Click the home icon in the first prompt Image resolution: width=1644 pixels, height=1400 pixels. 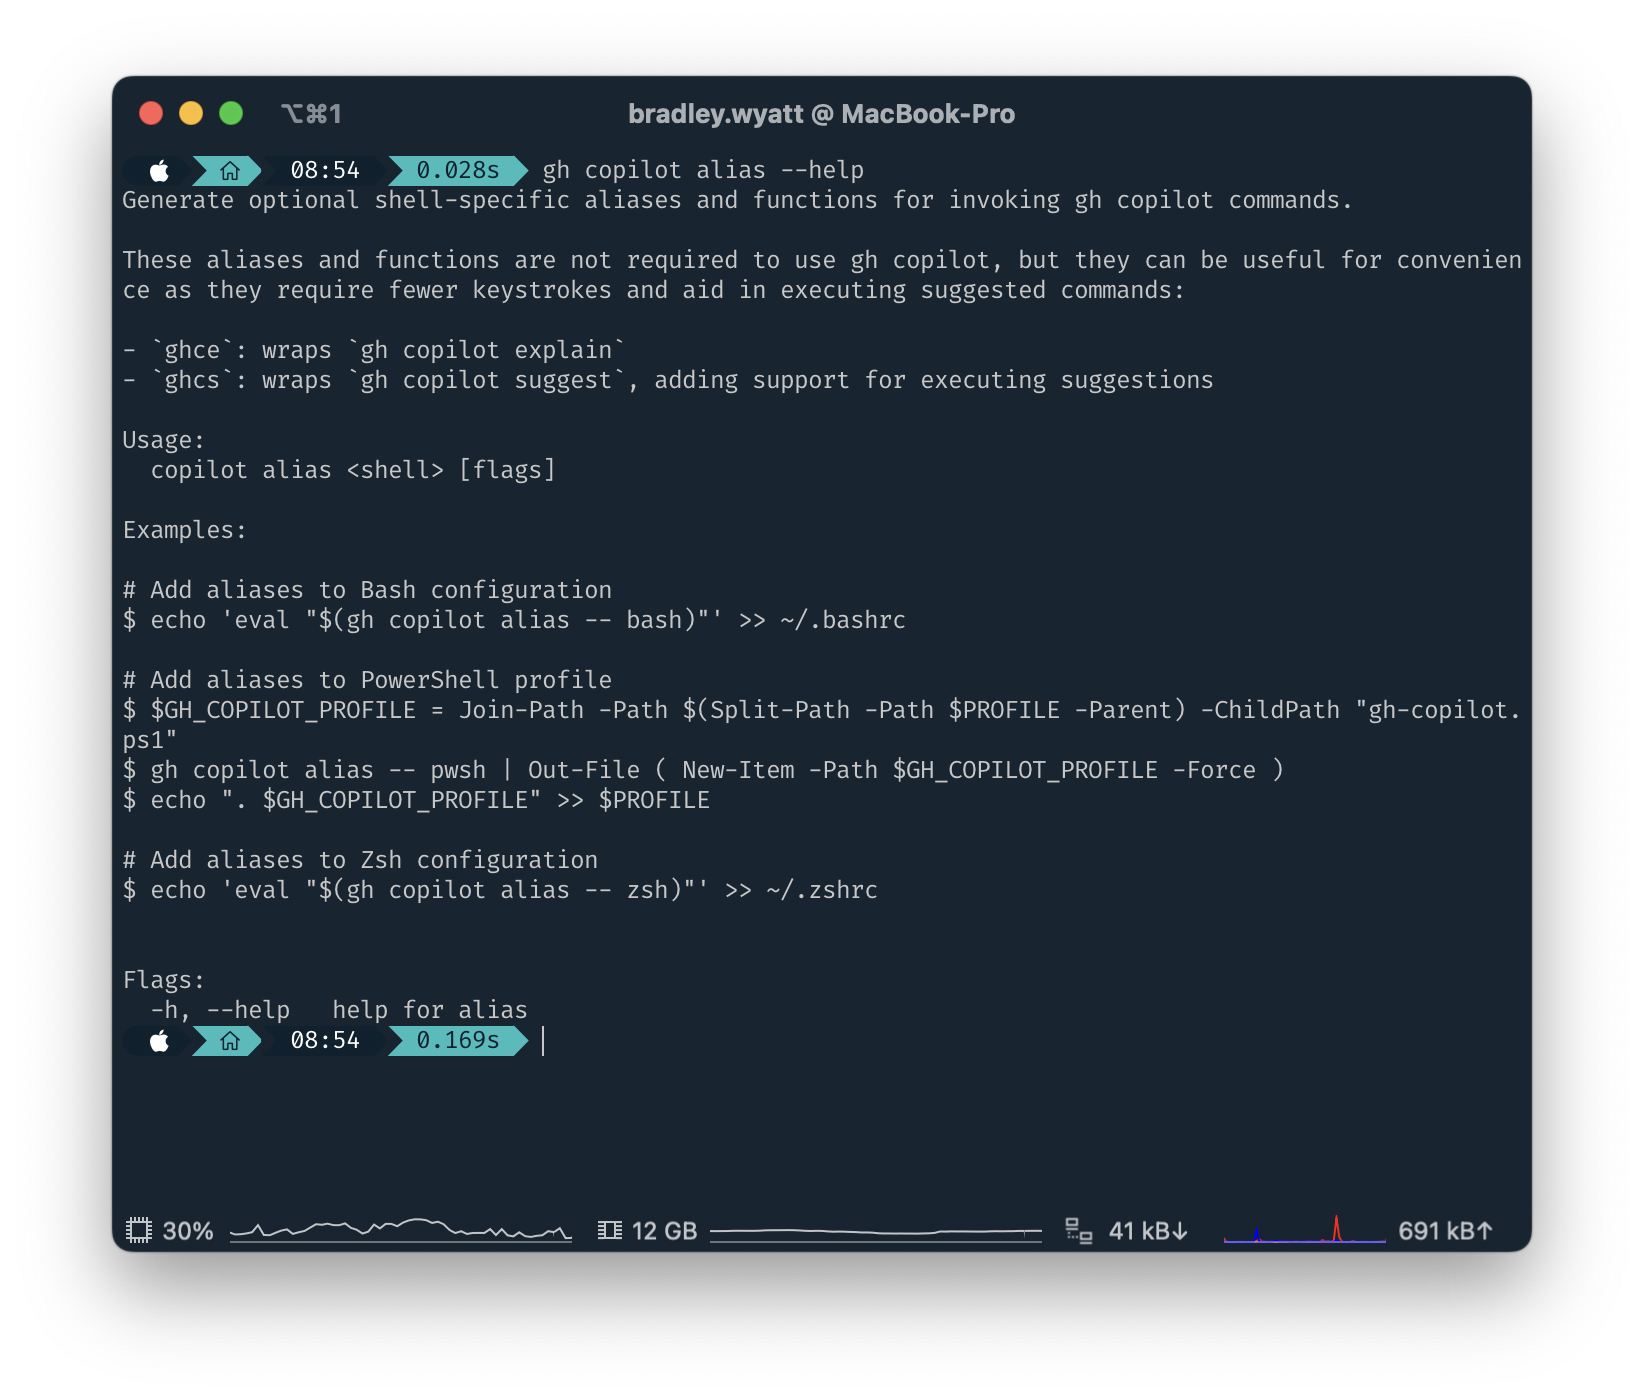click(230, 171)
